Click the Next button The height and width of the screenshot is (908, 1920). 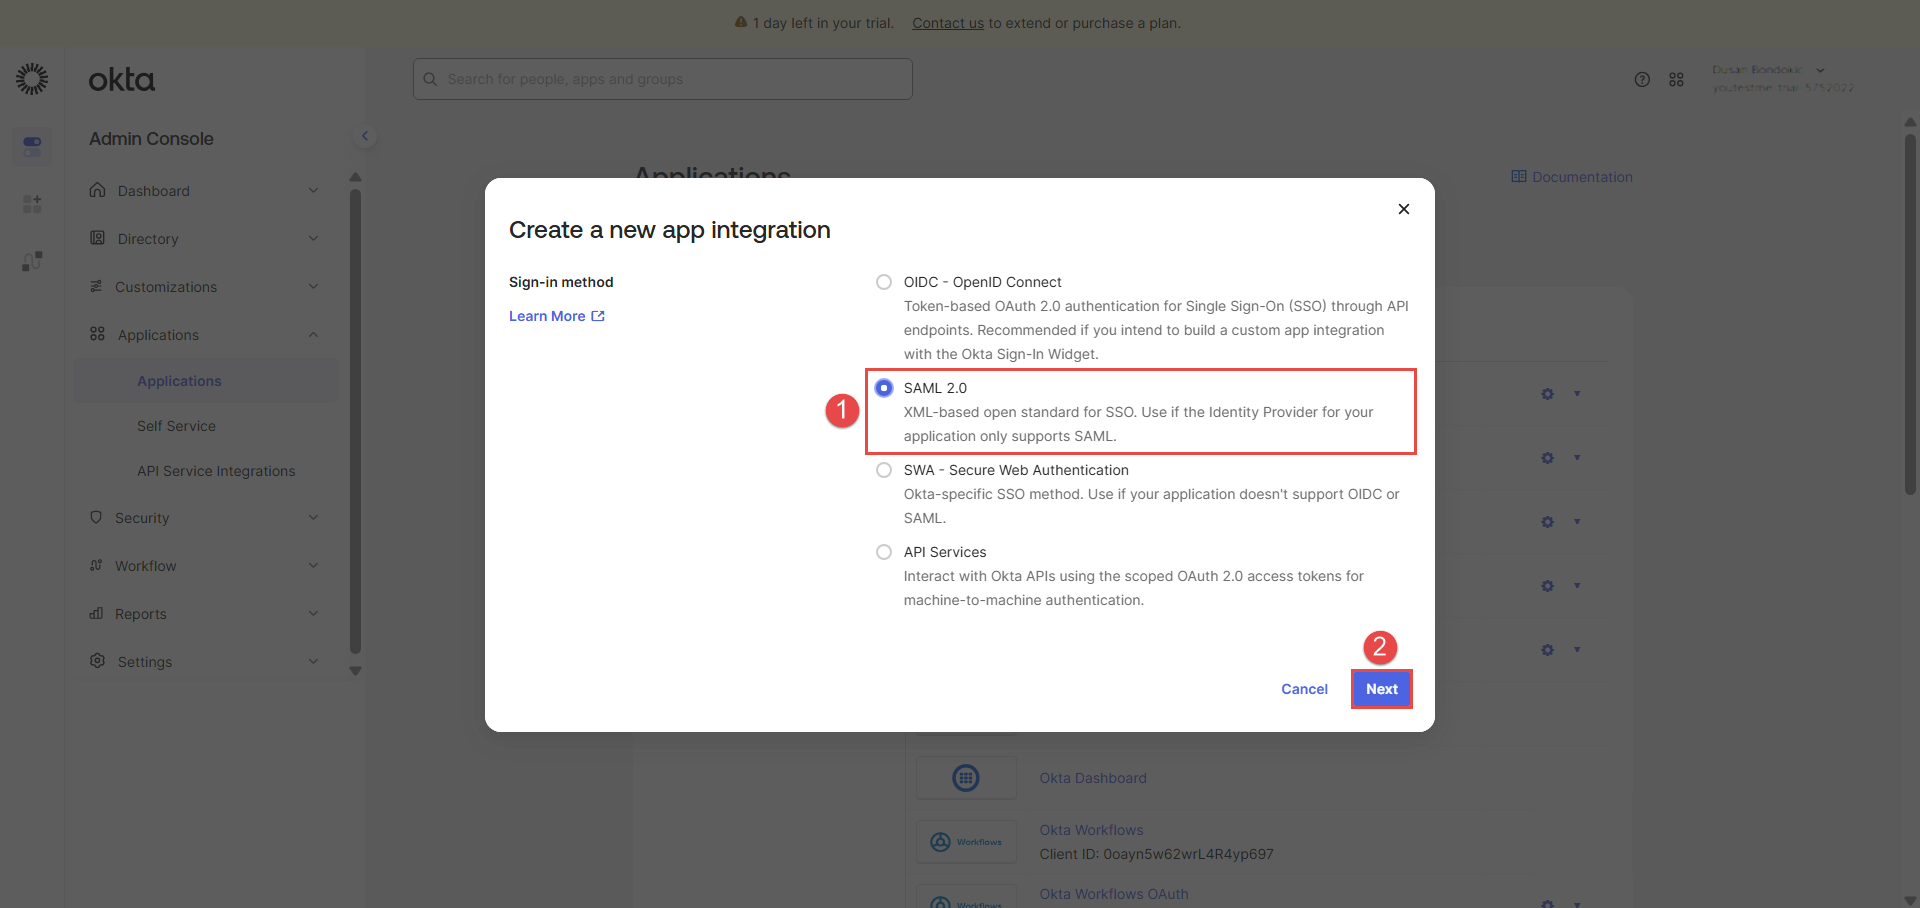click(x=1381, y=689)
